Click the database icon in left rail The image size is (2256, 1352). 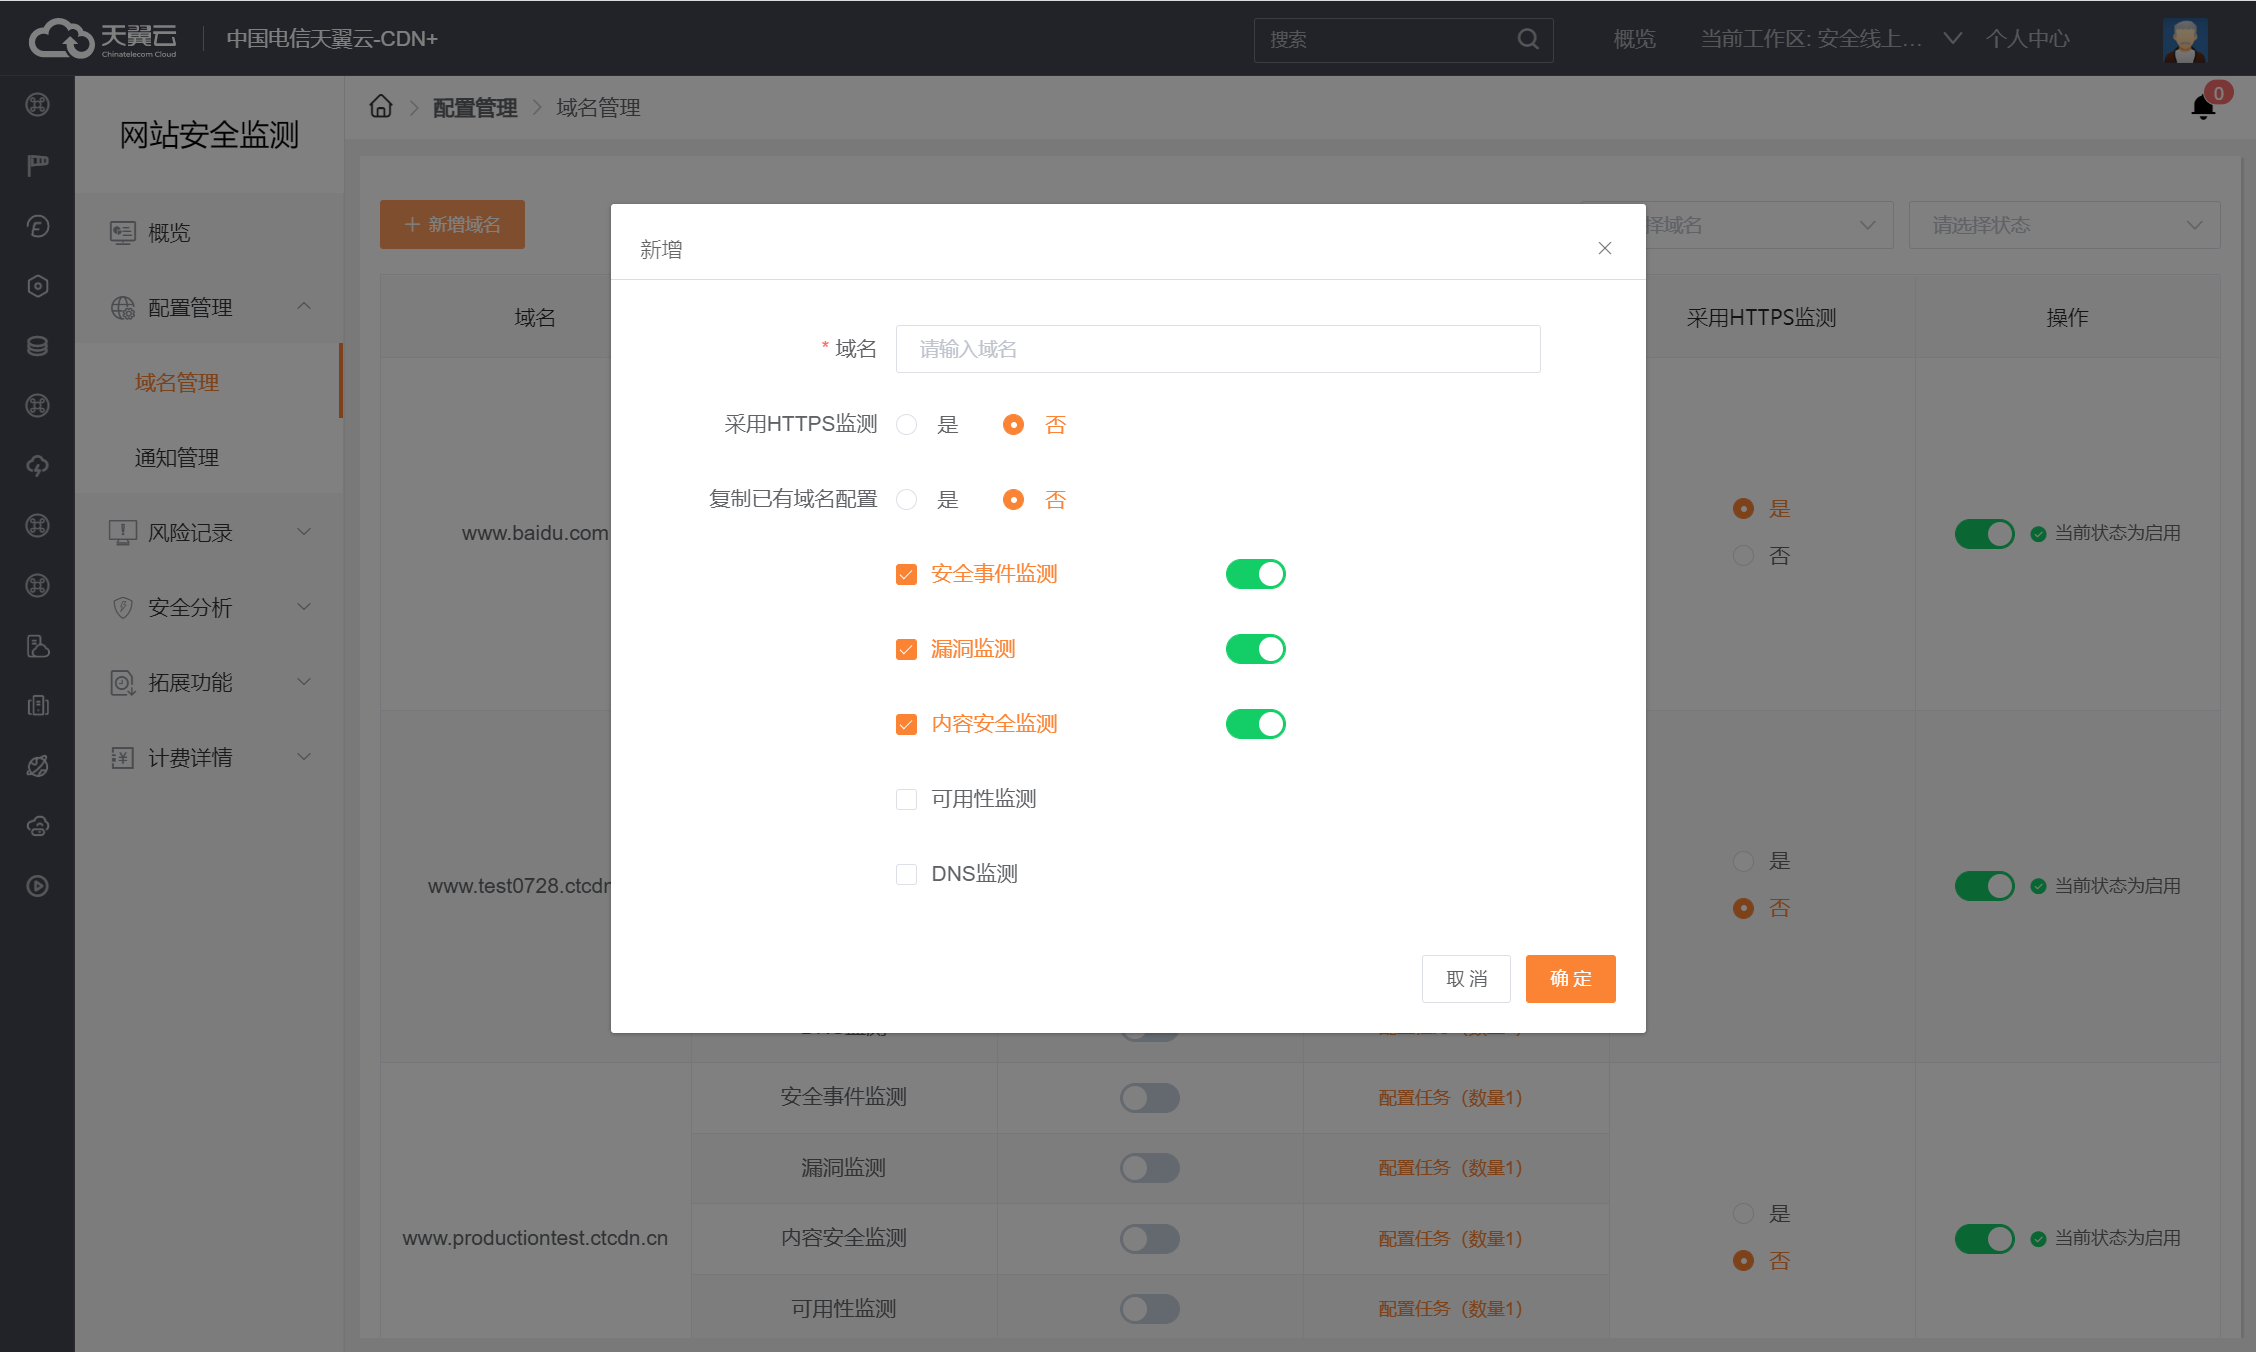[x=38, y=346]
